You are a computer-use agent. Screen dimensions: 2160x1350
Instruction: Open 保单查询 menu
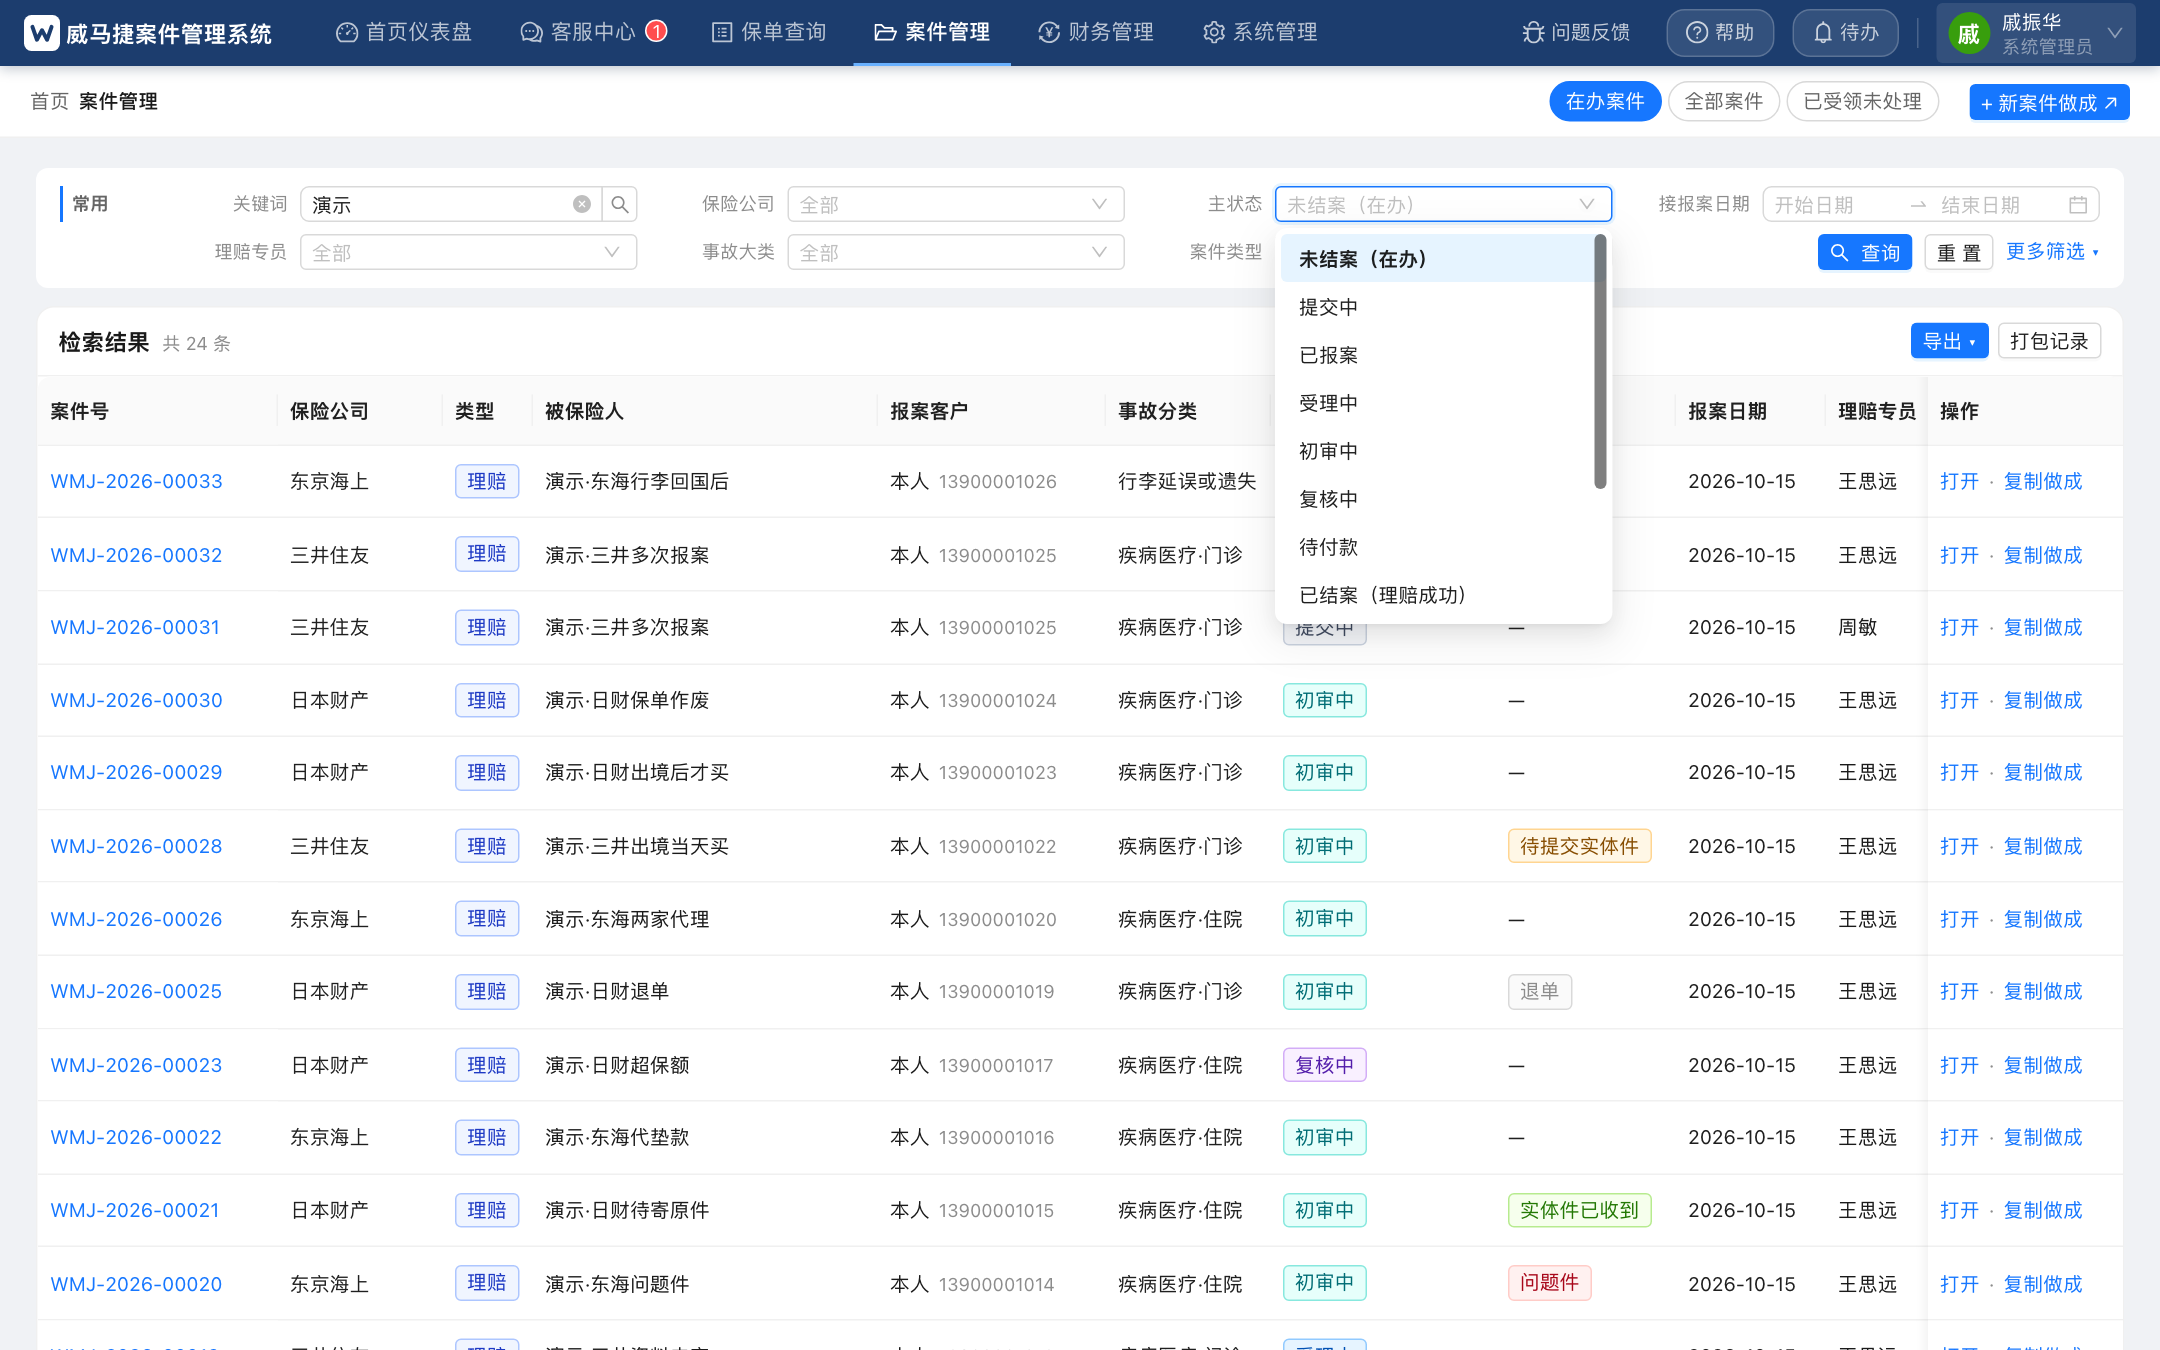769,32
